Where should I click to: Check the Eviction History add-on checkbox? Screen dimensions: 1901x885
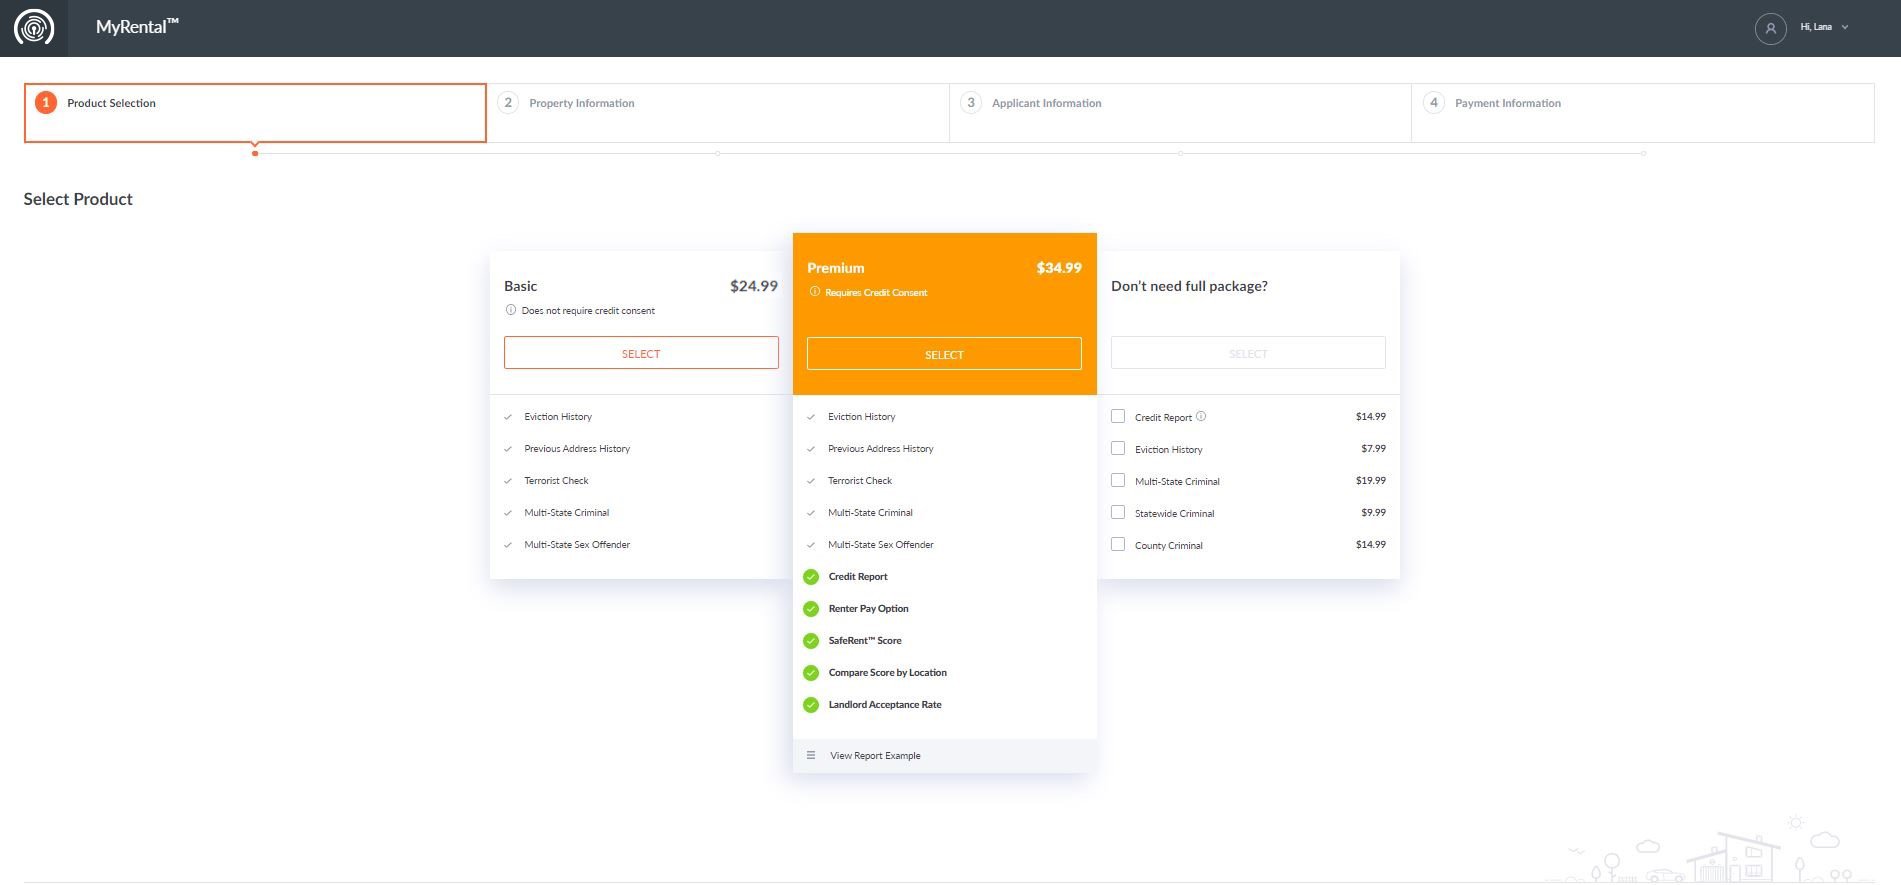1118,448
